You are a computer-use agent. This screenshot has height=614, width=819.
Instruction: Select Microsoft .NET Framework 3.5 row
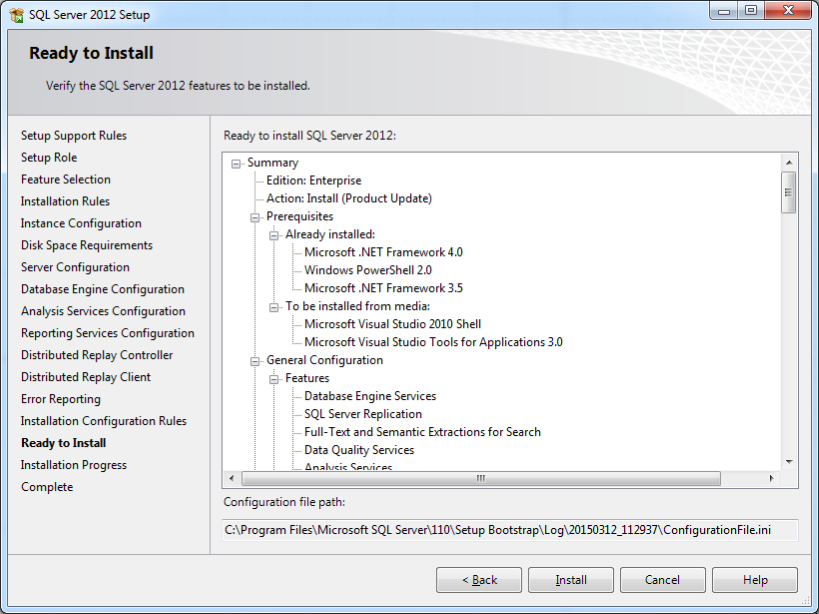[x=383, y=288]
